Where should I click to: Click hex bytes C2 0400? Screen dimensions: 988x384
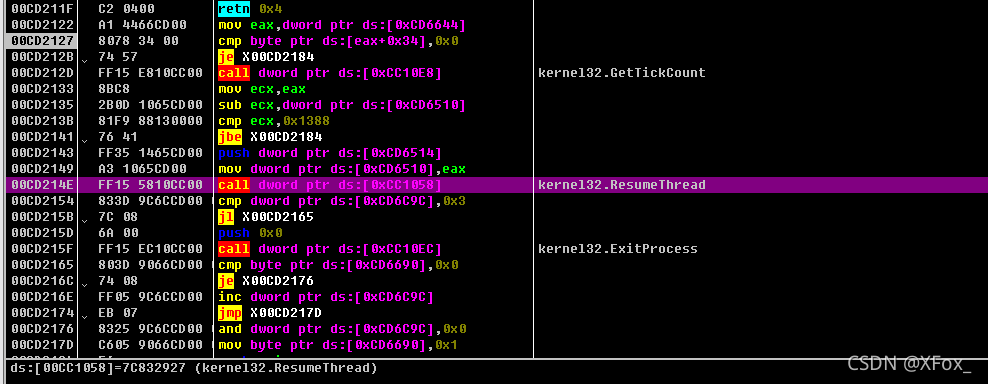pos(127,9)
